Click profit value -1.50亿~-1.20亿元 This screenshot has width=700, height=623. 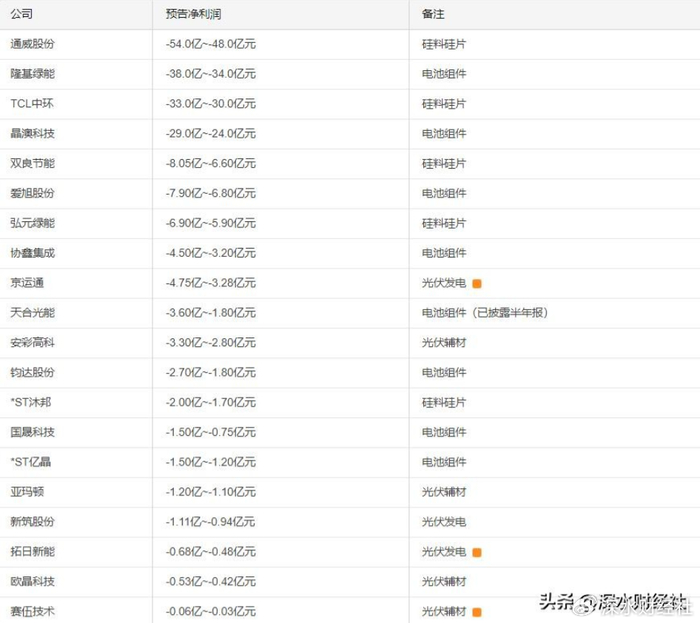(211, 462)
